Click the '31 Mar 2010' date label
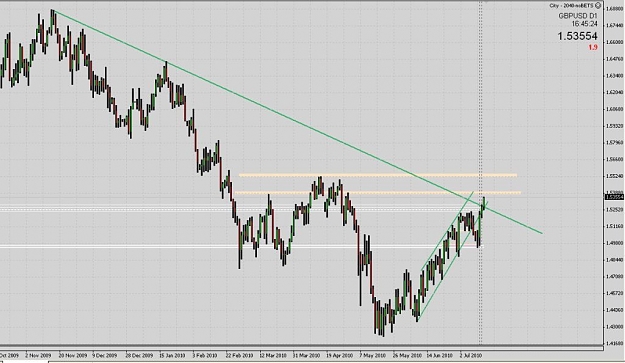625x363 pixels. coord(306,355)
